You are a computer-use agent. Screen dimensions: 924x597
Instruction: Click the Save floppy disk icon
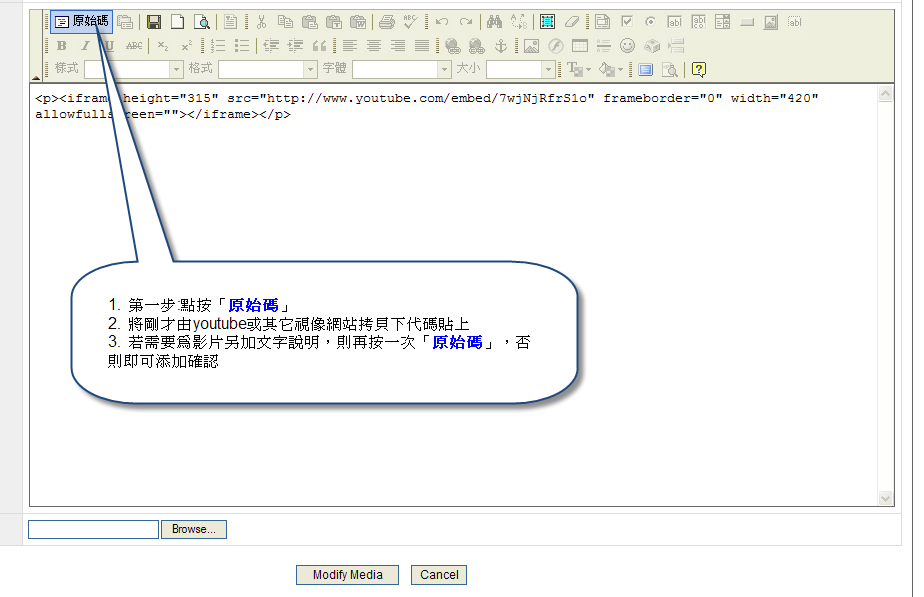[x=154, y=21]
